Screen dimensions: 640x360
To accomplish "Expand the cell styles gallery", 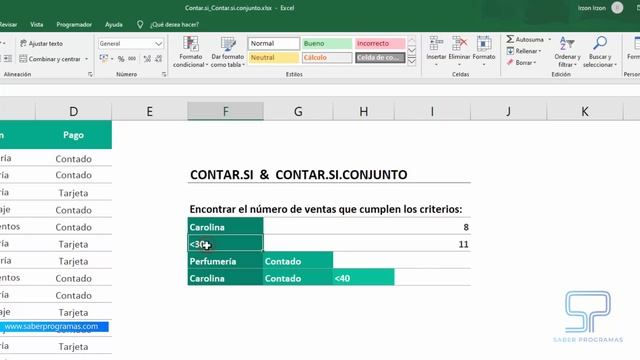I will (412, 61).
